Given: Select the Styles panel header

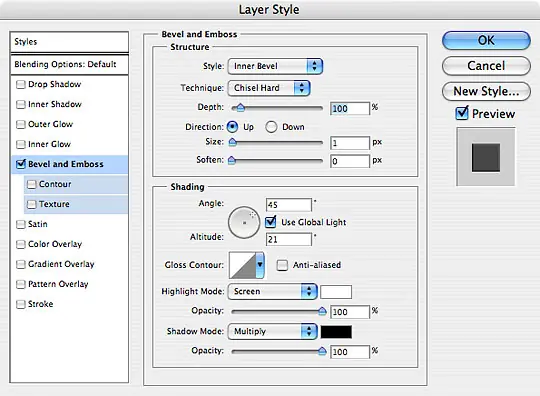Looking at the screenshot, I should point(70,42).
